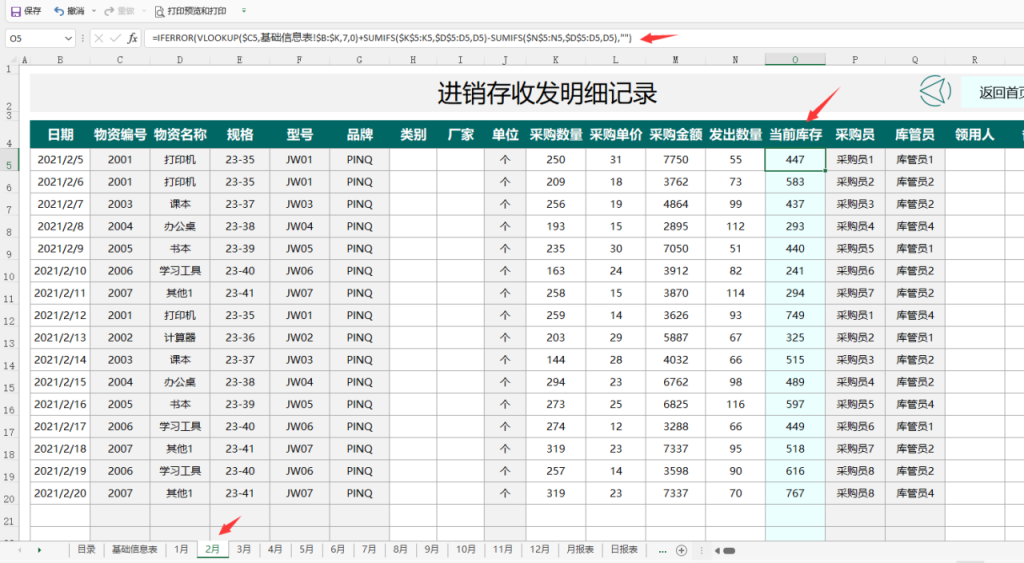Switch to the 4月 sheet tab
The height and width of the screenshot is (563, 1024).
click(x=275, y=549)
